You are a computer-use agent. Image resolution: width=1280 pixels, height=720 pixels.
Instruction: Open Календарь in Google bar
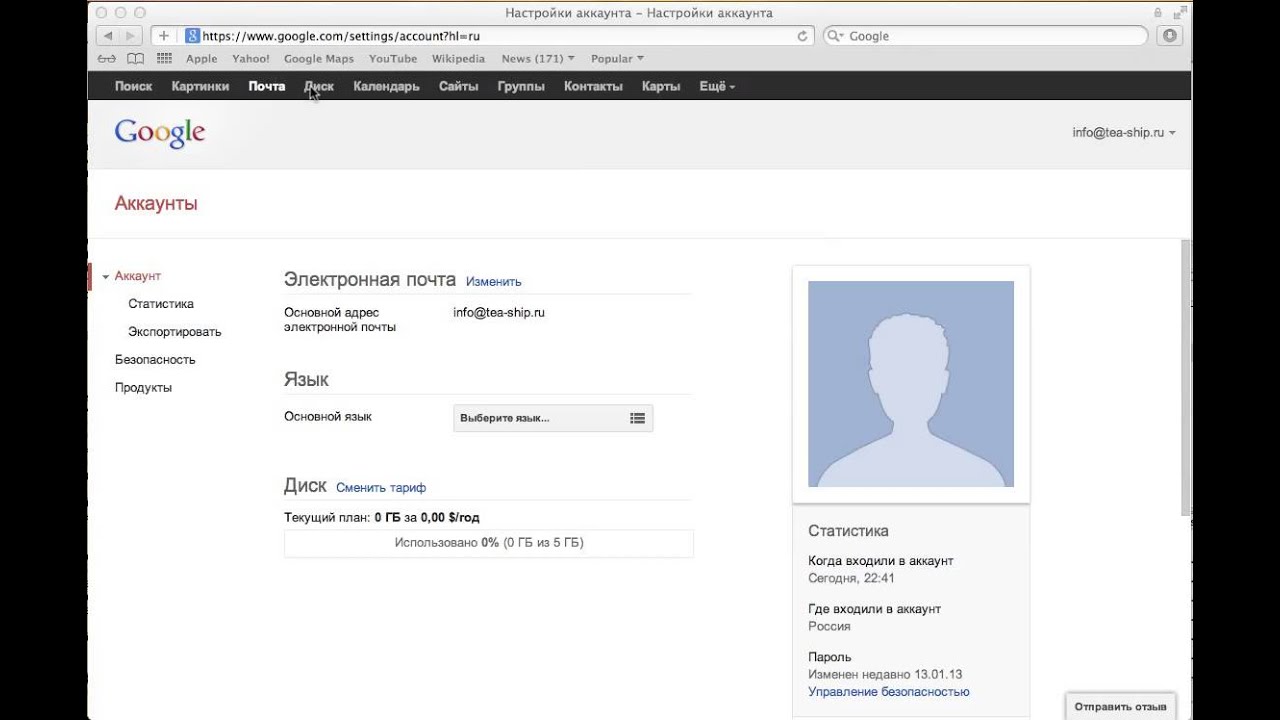point(386,86)
